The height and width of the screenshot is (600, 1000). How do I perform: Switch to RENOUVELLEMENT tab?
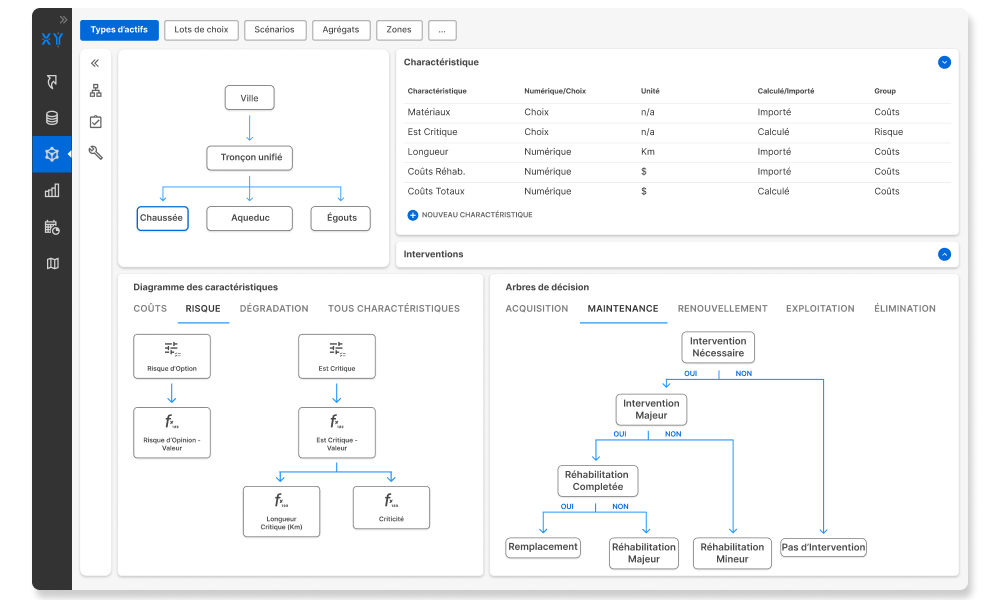tap(723, 309)
